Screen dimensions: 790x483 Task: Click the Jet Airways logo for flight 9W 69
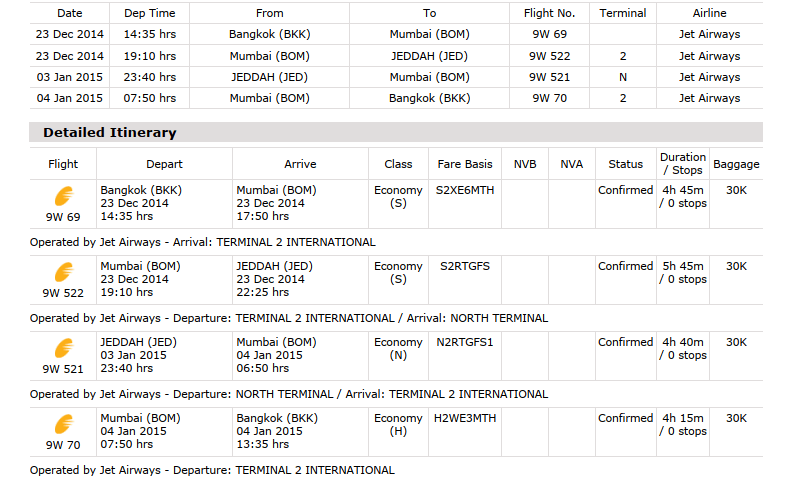pos(63,196)
